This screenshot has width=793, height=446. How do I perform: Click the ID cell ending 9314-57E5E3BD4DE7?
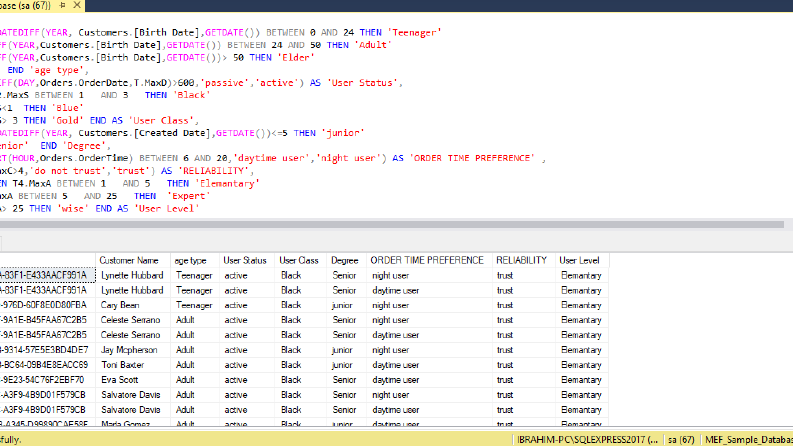[x=47, y=350]
